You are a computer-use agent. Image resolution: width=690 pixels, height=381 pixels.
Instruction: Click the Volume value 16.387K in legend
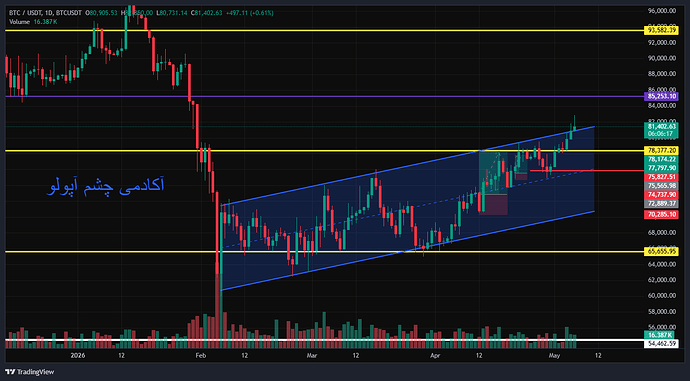pyautogui.click(x=45, y=22)
